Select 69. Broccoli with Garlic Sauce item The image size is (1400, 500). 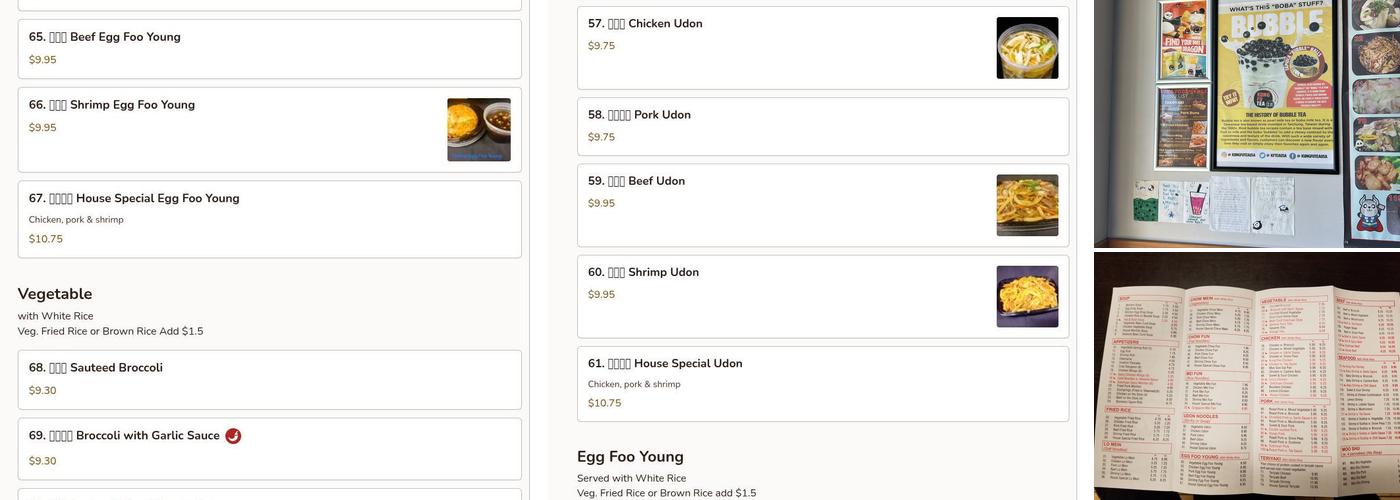(x=270, y=449)
